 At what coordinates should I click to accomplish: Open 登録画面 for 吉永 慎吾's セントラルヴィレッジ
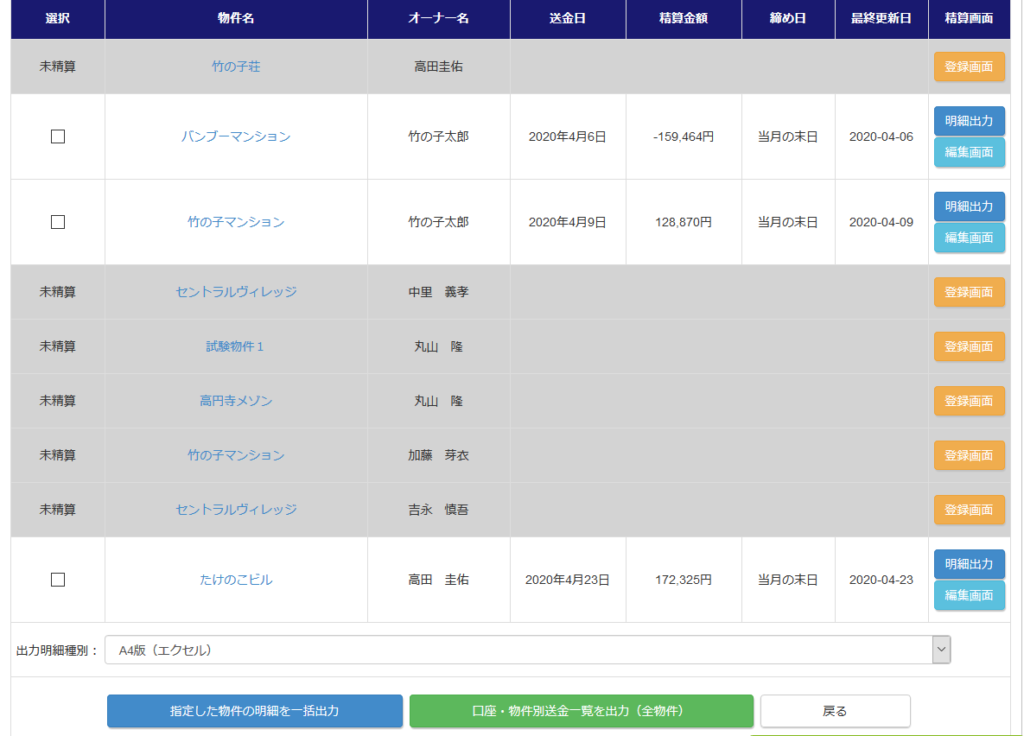click(x=969, y=509)
